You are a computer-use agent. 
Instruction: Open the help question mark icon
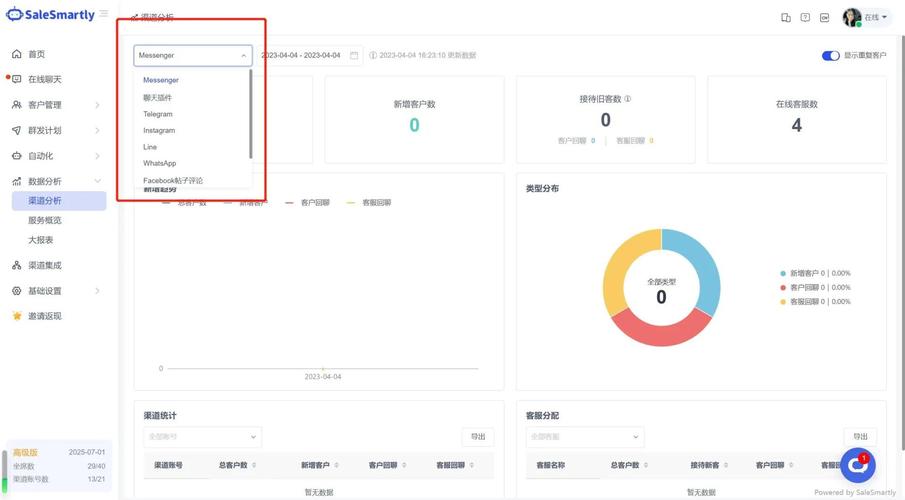pos(805,18)
